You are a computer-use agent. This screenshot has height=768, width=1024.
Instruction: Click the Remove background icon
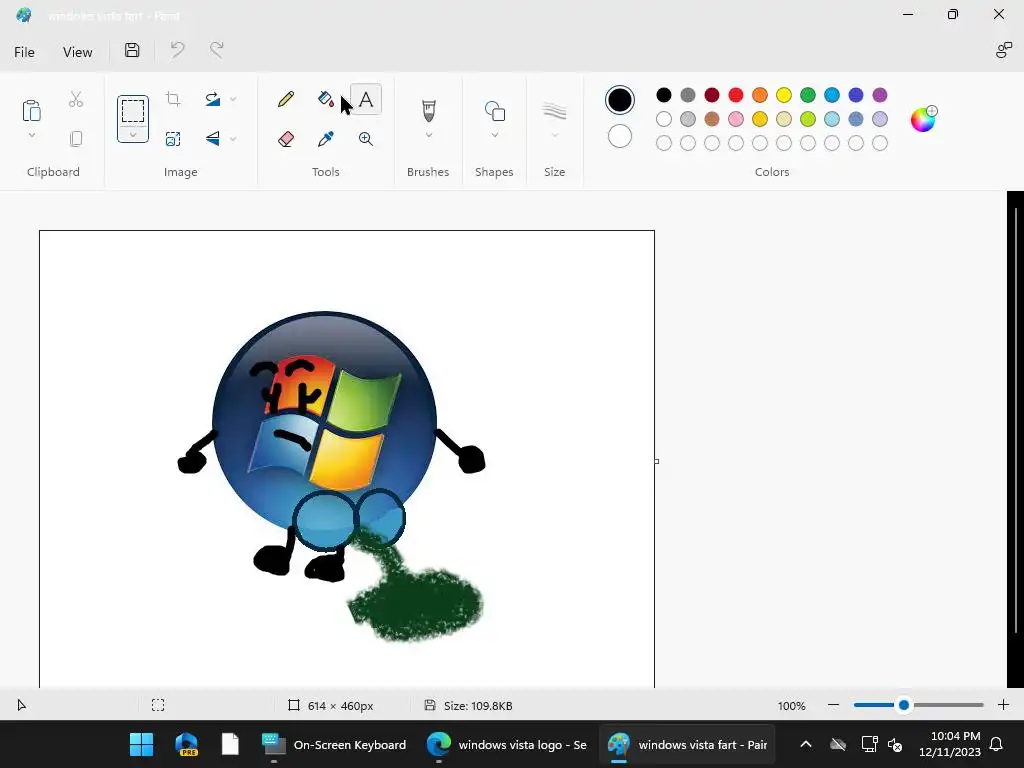(173, 139)
